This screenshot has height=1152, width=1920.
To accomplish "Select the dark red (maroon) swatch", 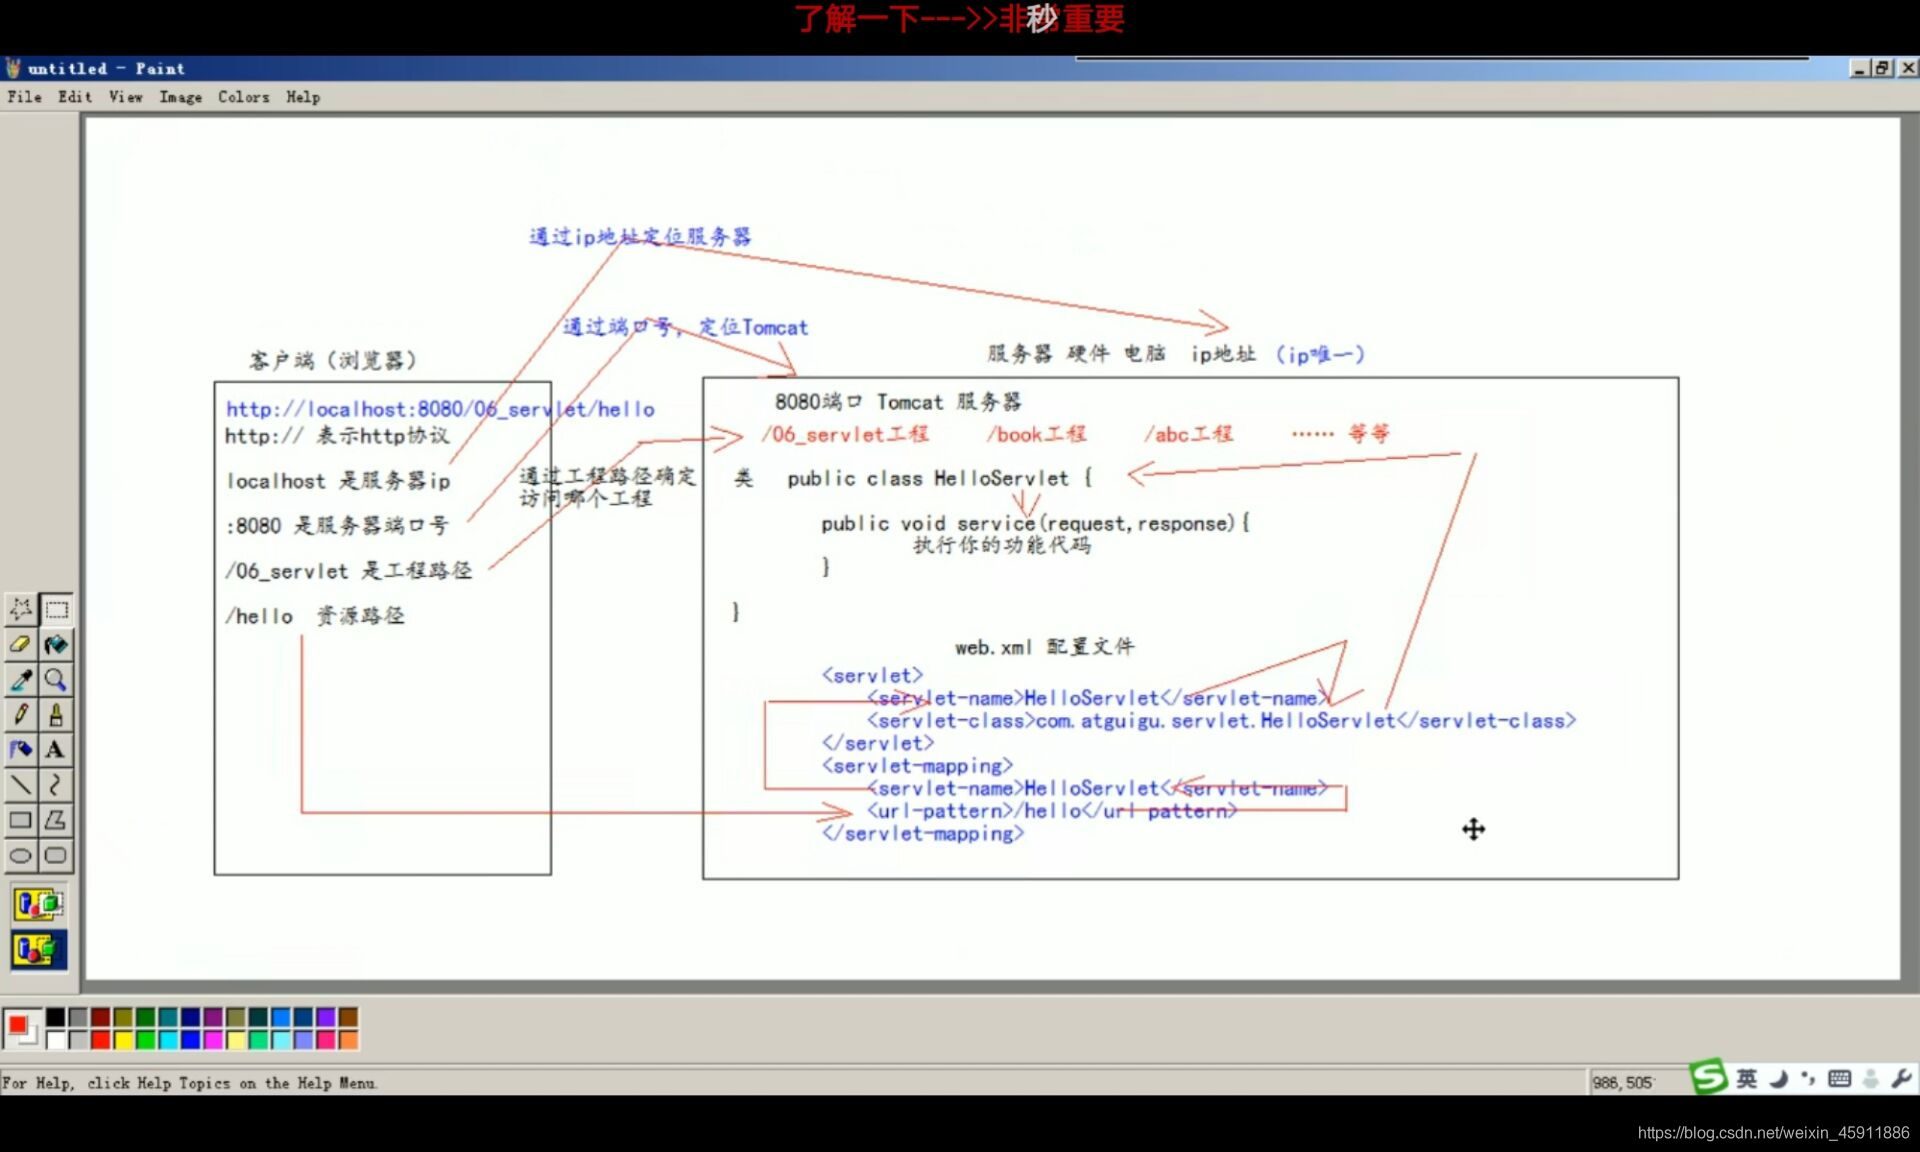I will click(x=101, y=1017).
